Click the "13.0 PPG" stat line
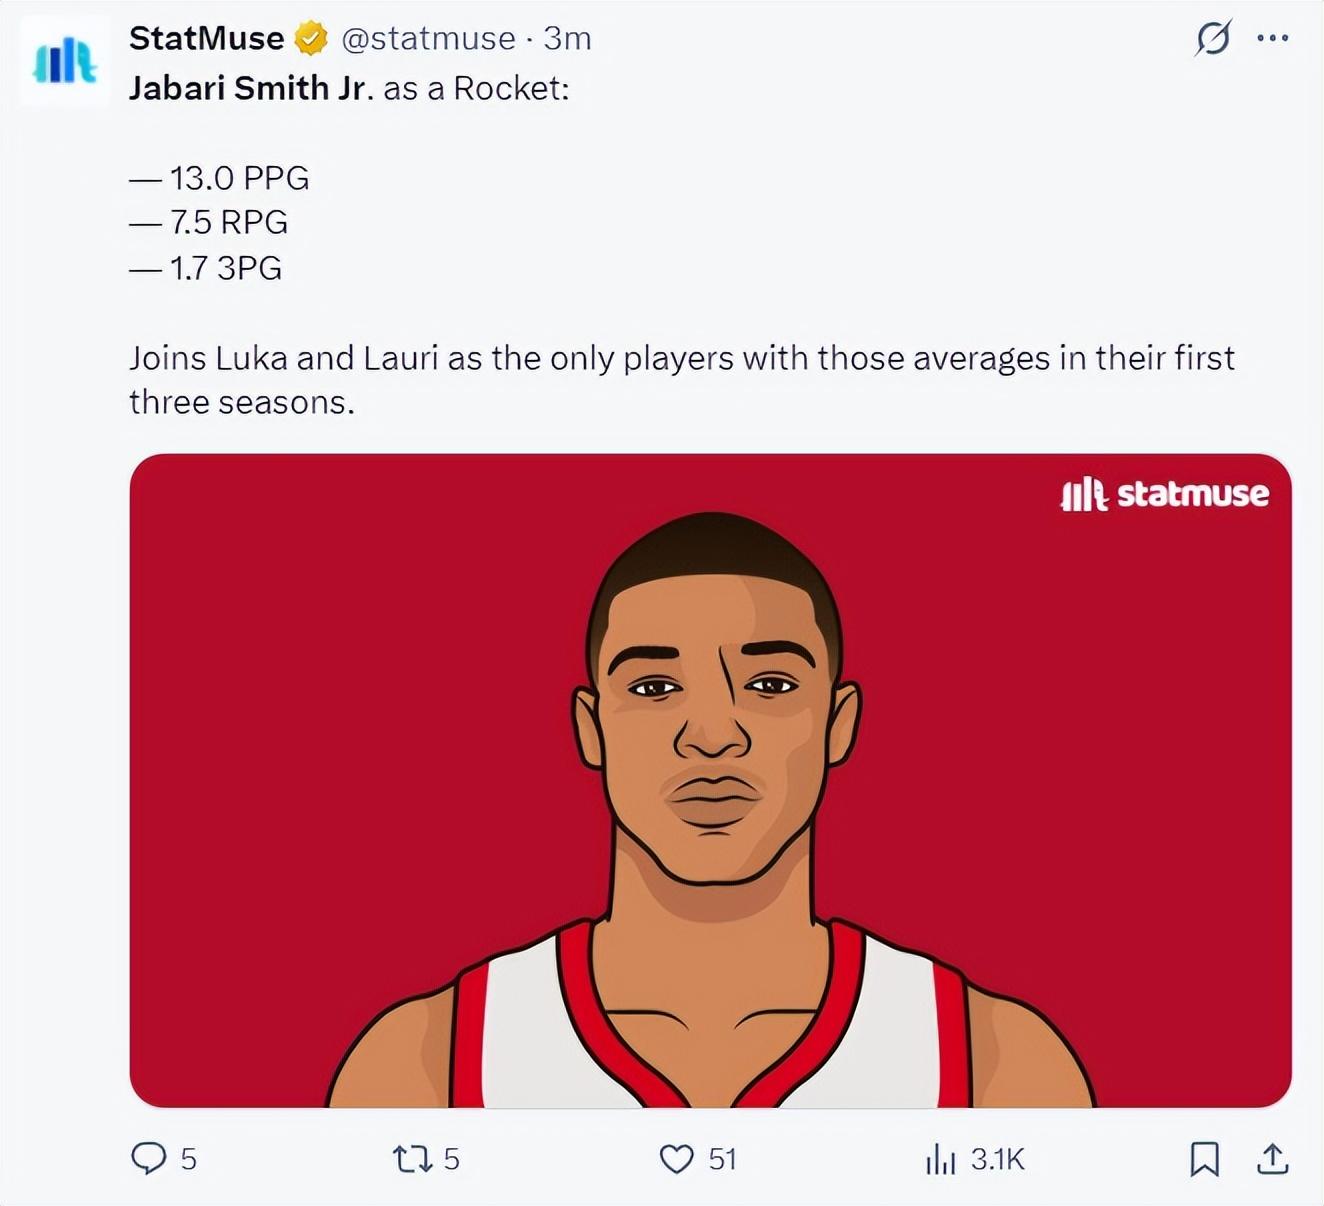Screen dimensions: 1324x1206 [x=238, y=178]
